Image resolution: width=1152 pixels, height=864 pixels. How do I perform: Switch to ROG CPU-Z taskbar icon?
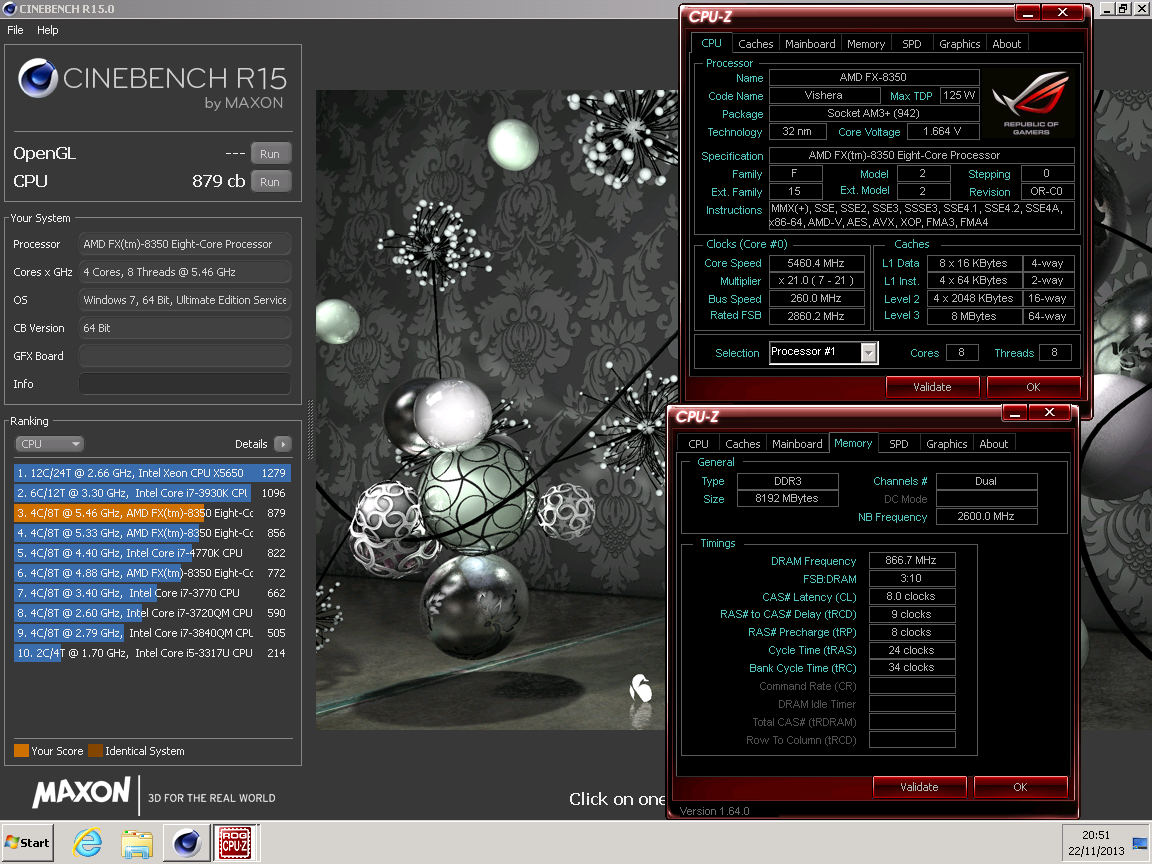pyautogui.click(x=235, y=843)
